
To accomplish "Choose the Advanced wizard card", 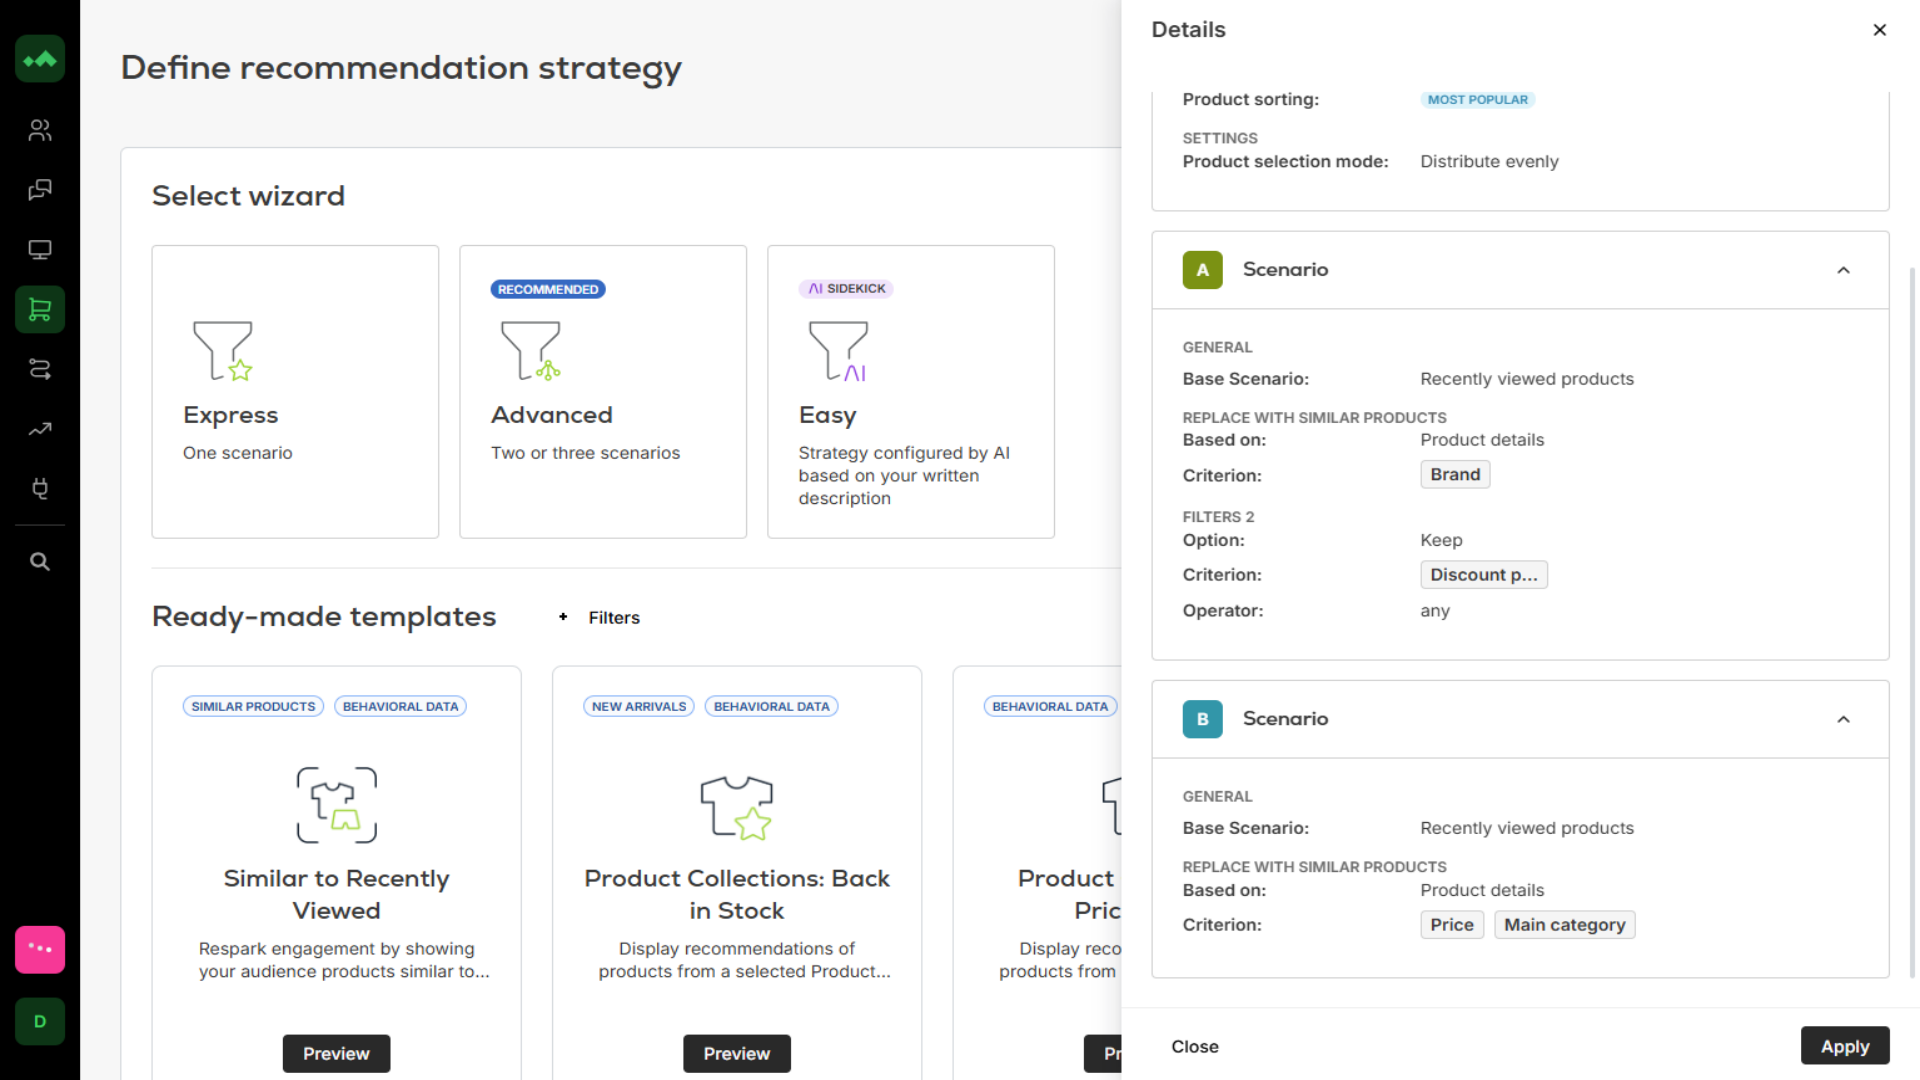I will pos(603,392).
